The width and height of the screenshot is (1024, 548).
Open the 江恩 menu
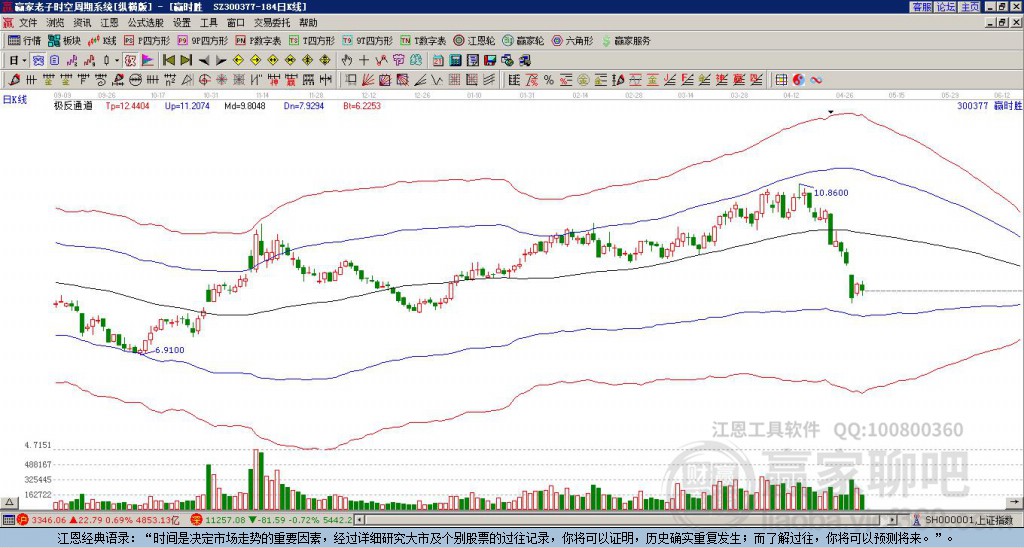(109, 23)
